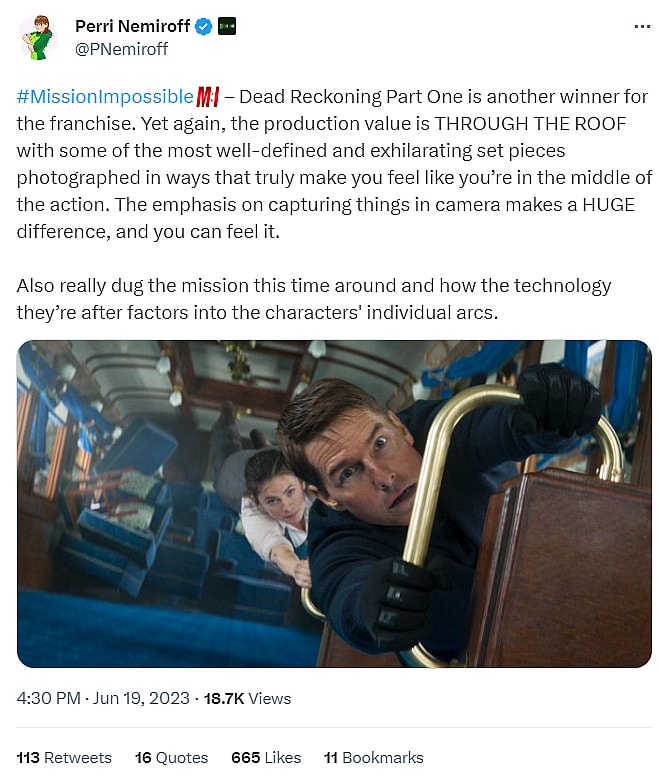Open the attached train scene photo
The image size is (659, 780).
tap(334, 503)
